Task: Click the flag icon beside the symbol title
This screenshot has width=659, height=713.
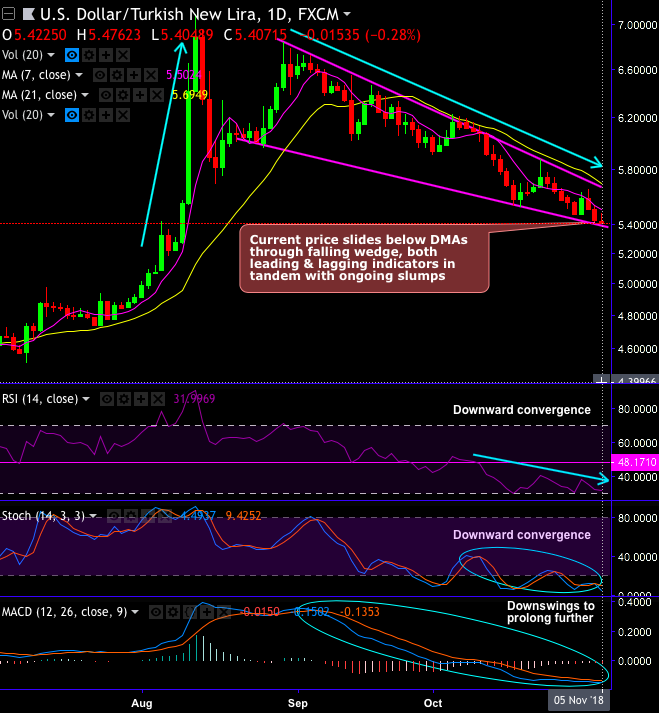Action: pyautogui.click(x=29, y=15)
